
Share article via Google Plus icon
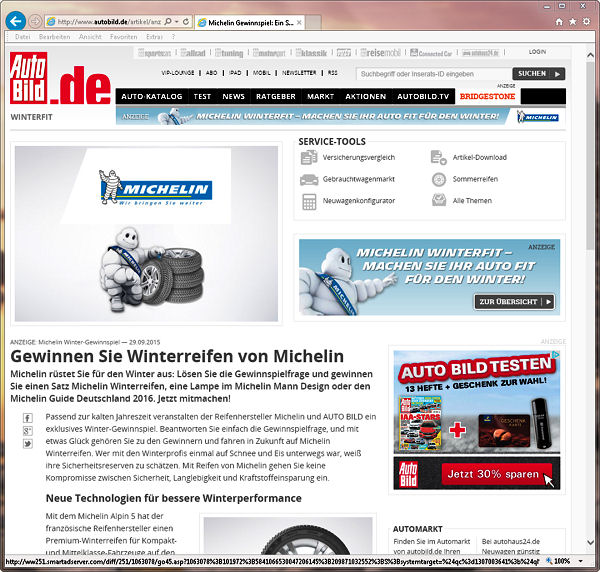coord(28,431)
